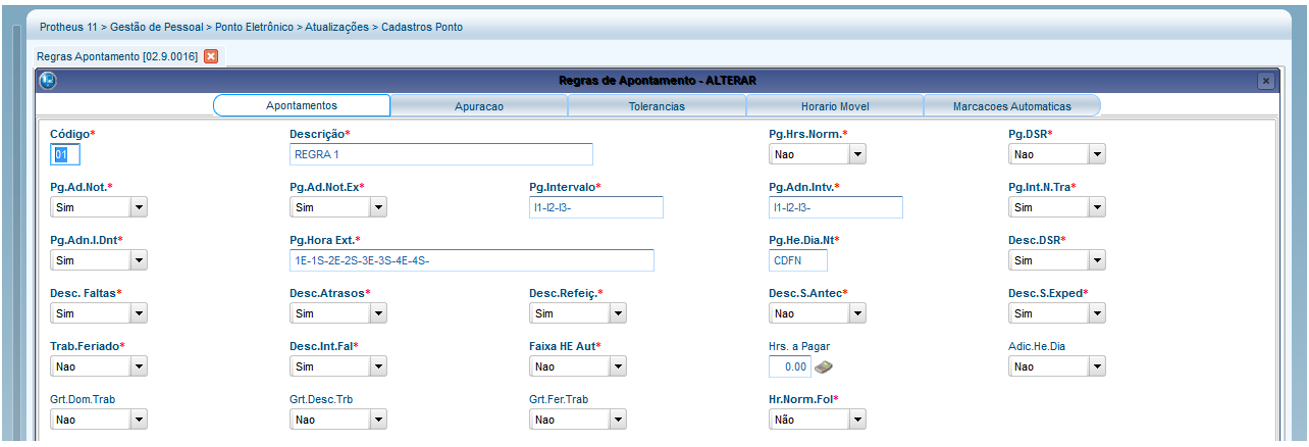1309x447 pixels.
Task: Open the Trab.Feriado dropdown
Action: [x=139, y=367]
